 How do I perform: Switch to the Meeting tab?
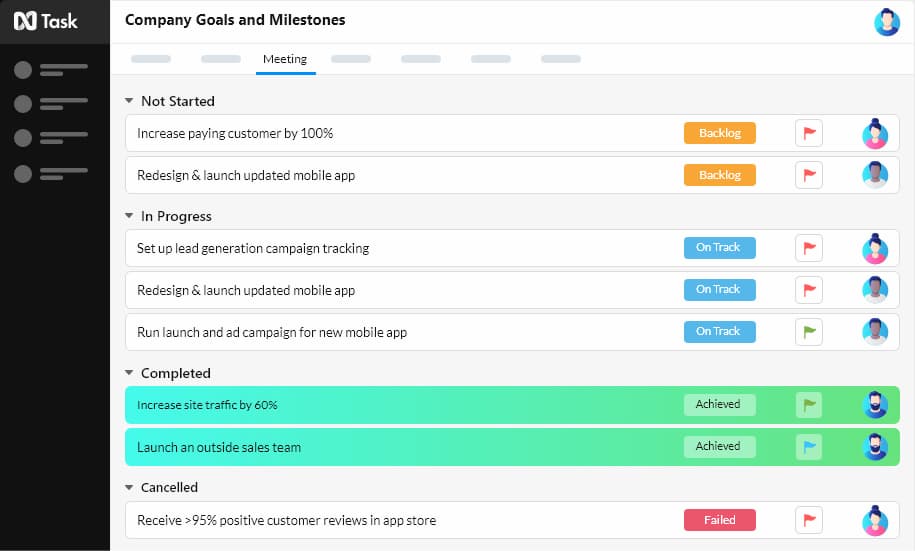click(285, 59)
